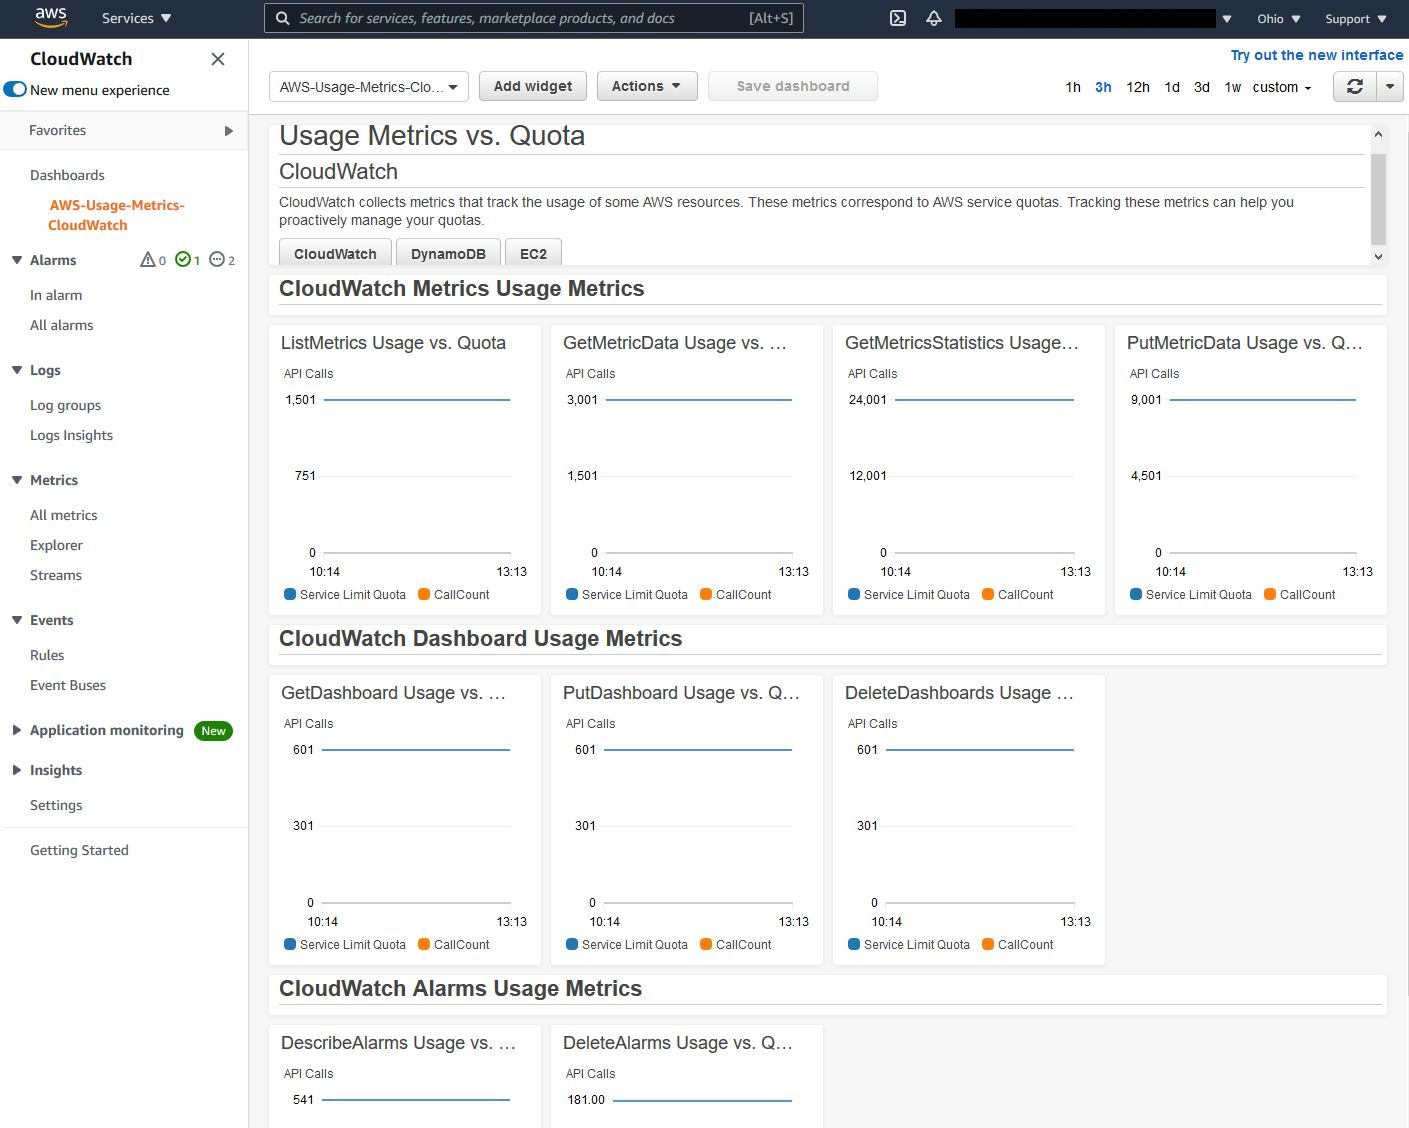The image size is (1409, 1128).
Task: Open the Actions dropdown
Action: pos(646,86)
